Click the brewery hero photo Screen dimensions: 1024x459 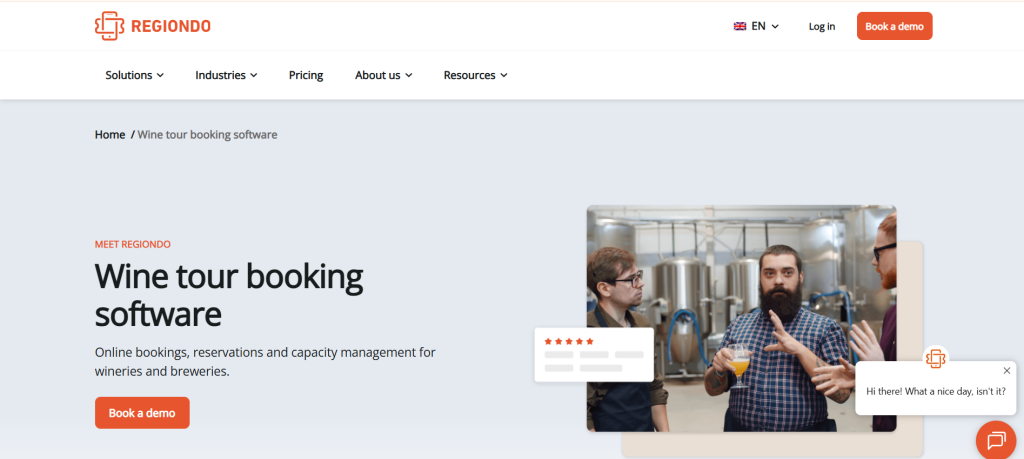pyautogui.click(x=741, y=318)
